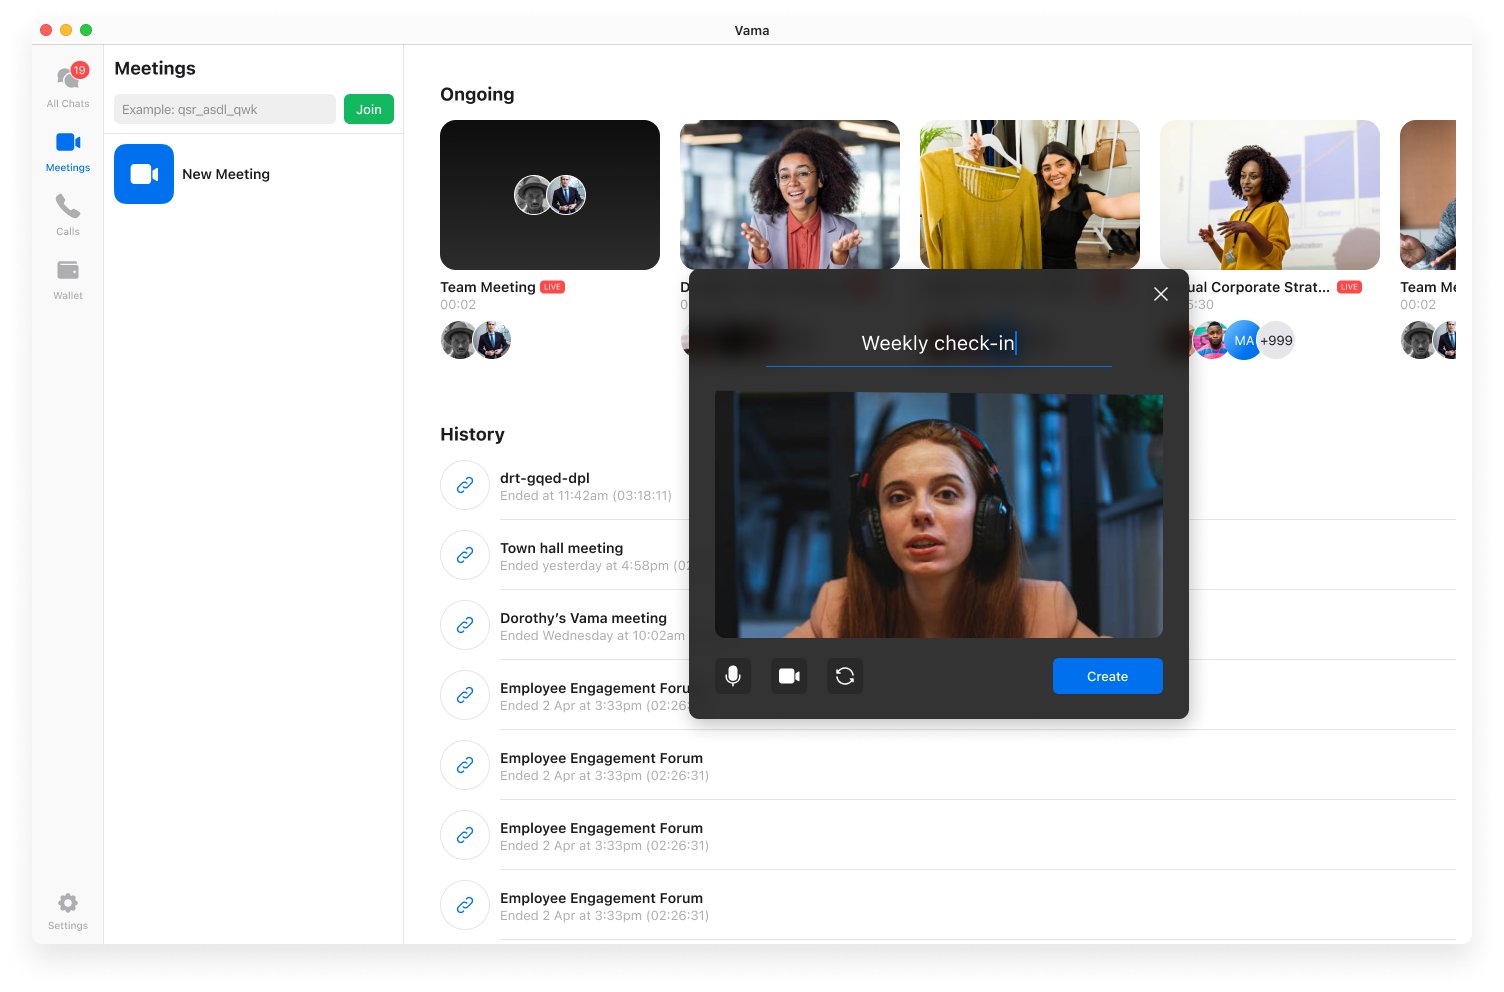Mute microphone in new meeting dialog
This screenshot has width=1504, height=992.
(733, 676)
